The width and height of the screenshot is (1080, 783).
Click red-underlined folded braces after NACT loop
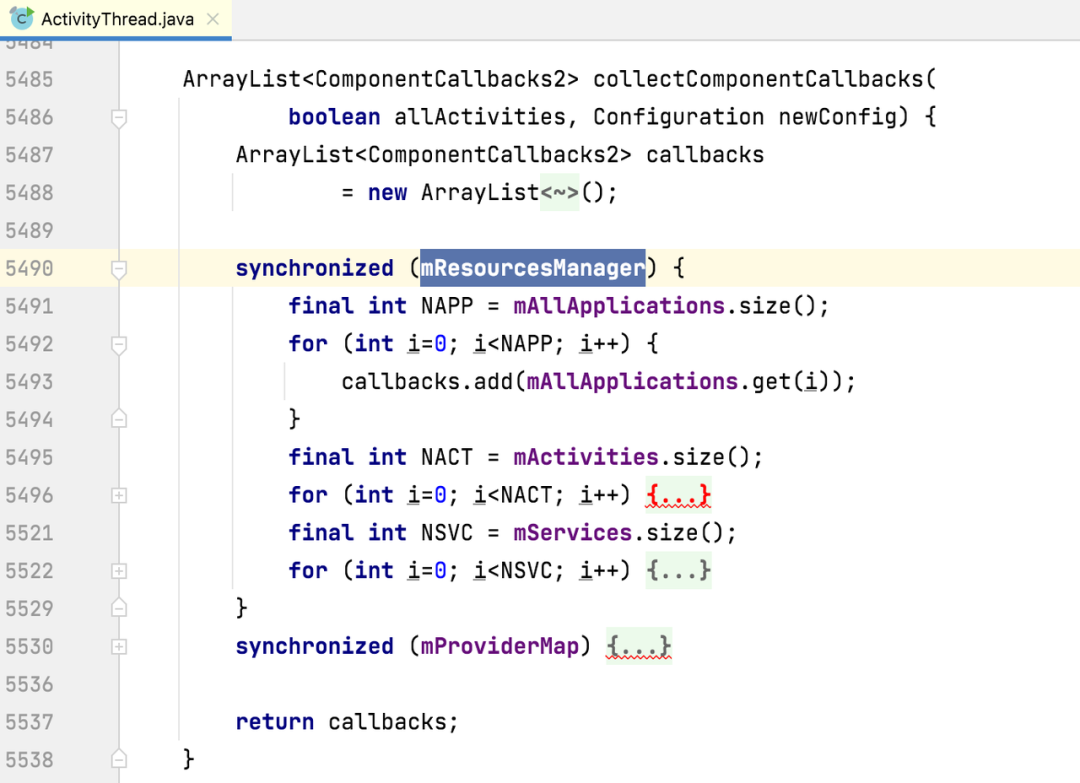point(678,495)
